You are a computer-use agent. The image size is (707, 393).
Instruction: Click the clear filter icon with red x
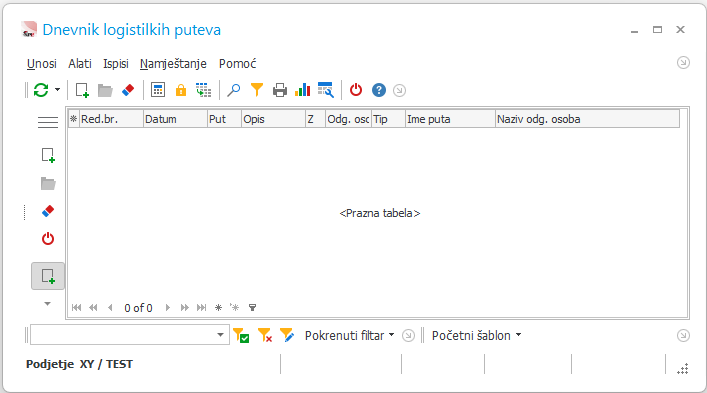tap(265, 335)
